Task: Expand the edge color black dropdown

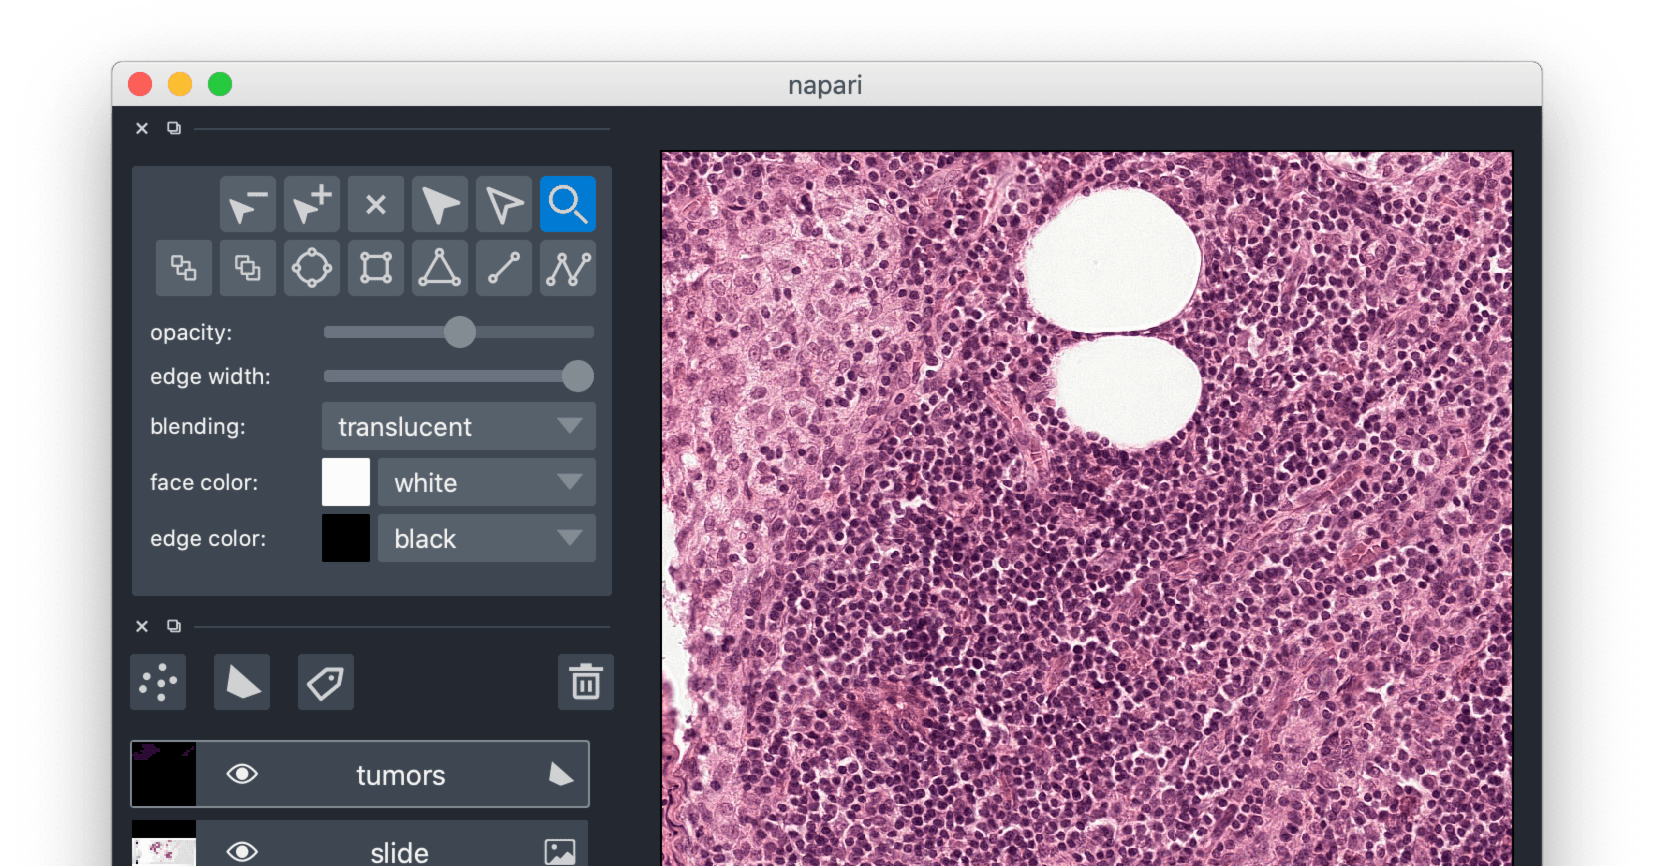Action: click(486, 539)
